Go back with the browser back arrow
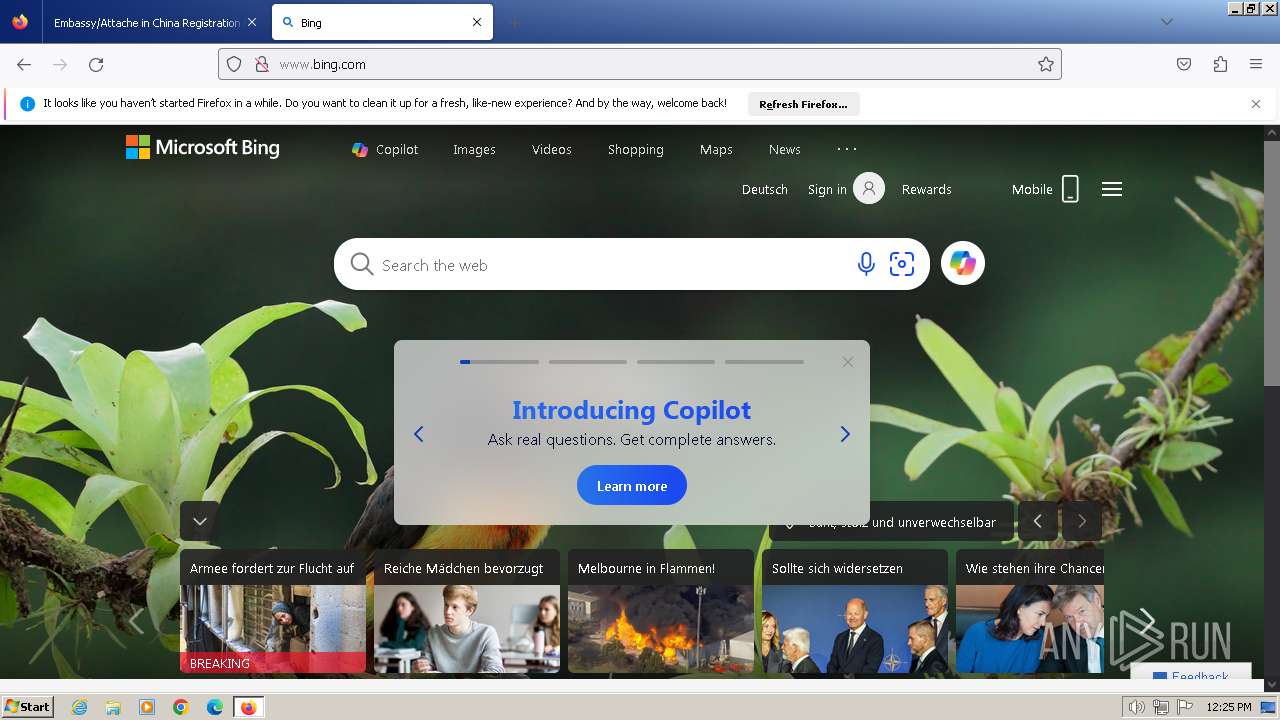1280x720 pixels. 24,64
